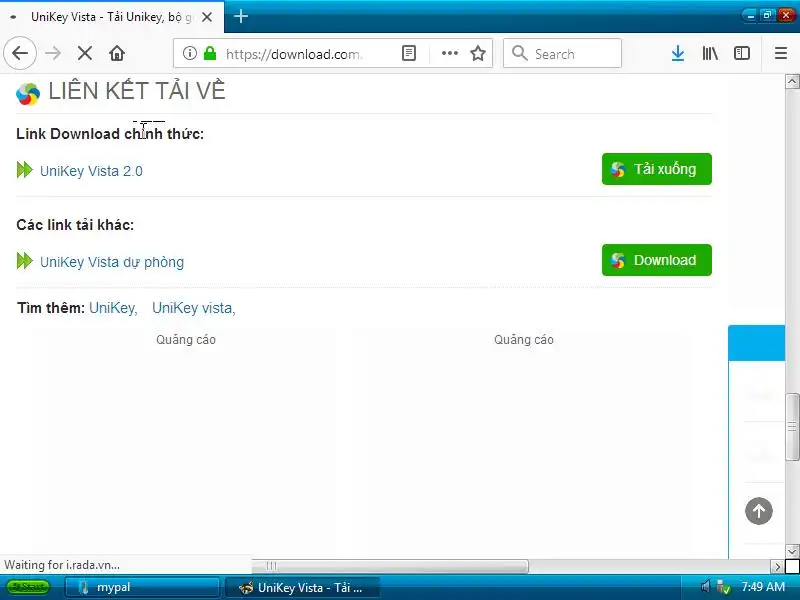Image resolution: width=800 pixels, height=600 pixels.
Task: Click the horizontal scrollbar right arrow
Action: coord(777,566)
